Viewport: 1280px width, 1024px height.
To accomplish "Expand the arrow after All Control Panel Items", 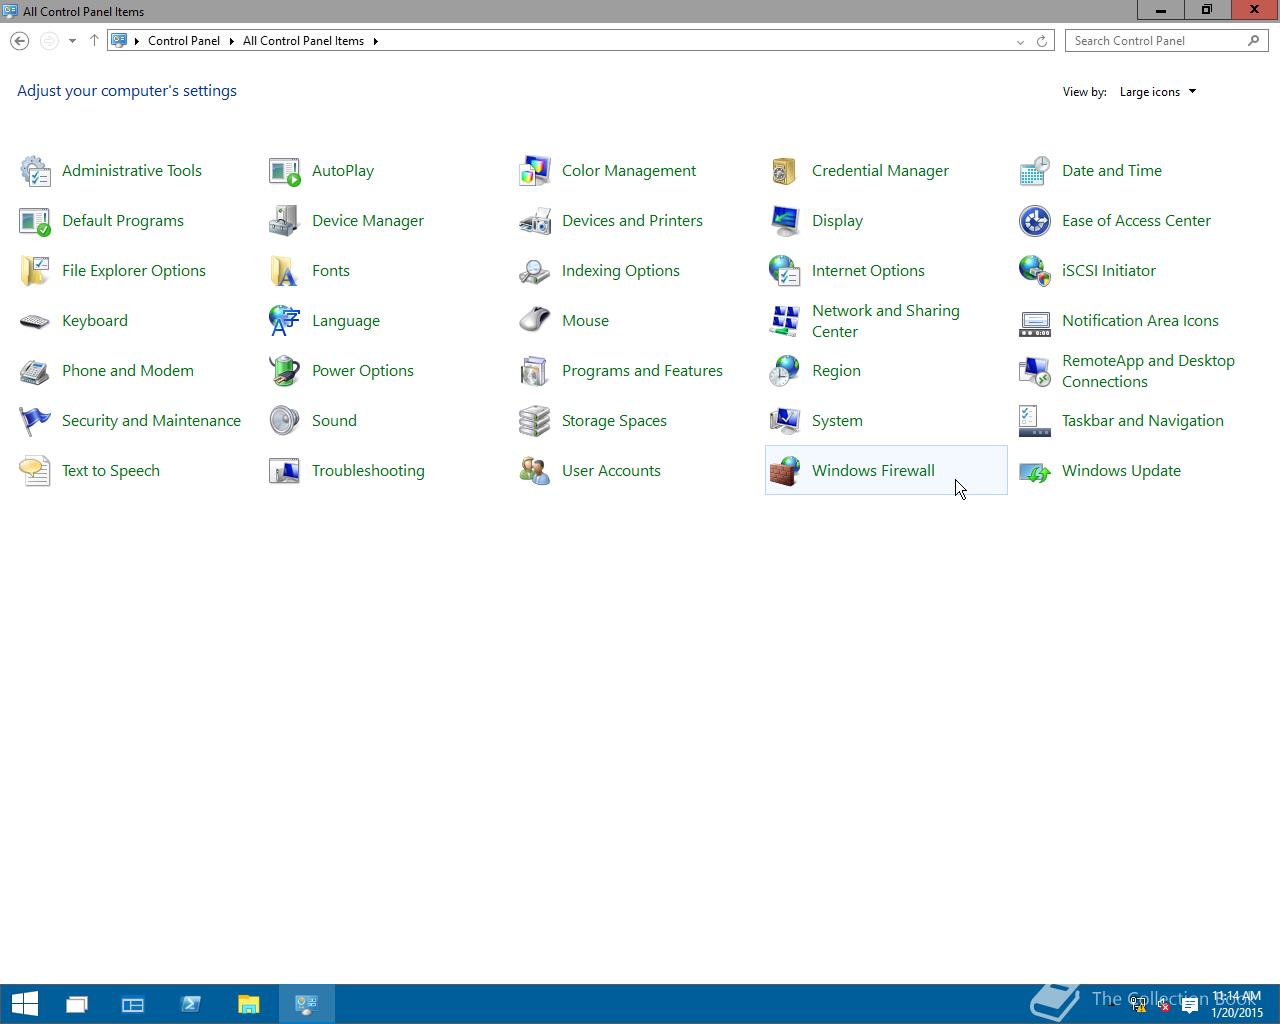I will [376, 41].
